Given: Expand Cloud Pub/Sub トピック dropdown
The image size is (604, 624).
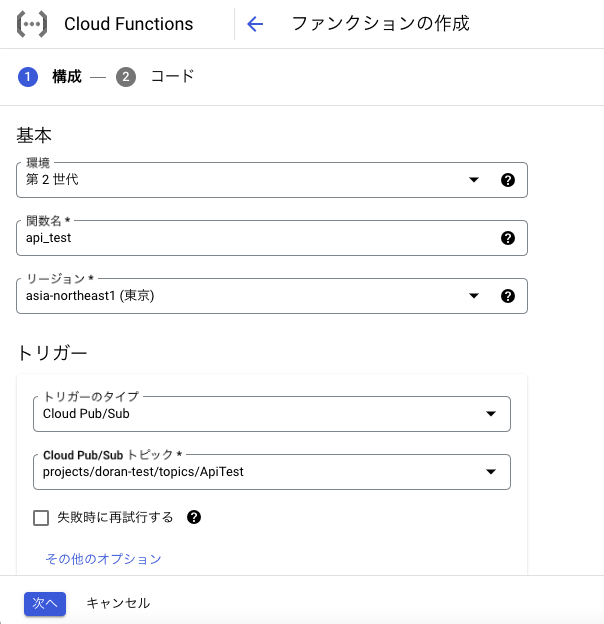Looking at the screenshot, I should point(272,472).
